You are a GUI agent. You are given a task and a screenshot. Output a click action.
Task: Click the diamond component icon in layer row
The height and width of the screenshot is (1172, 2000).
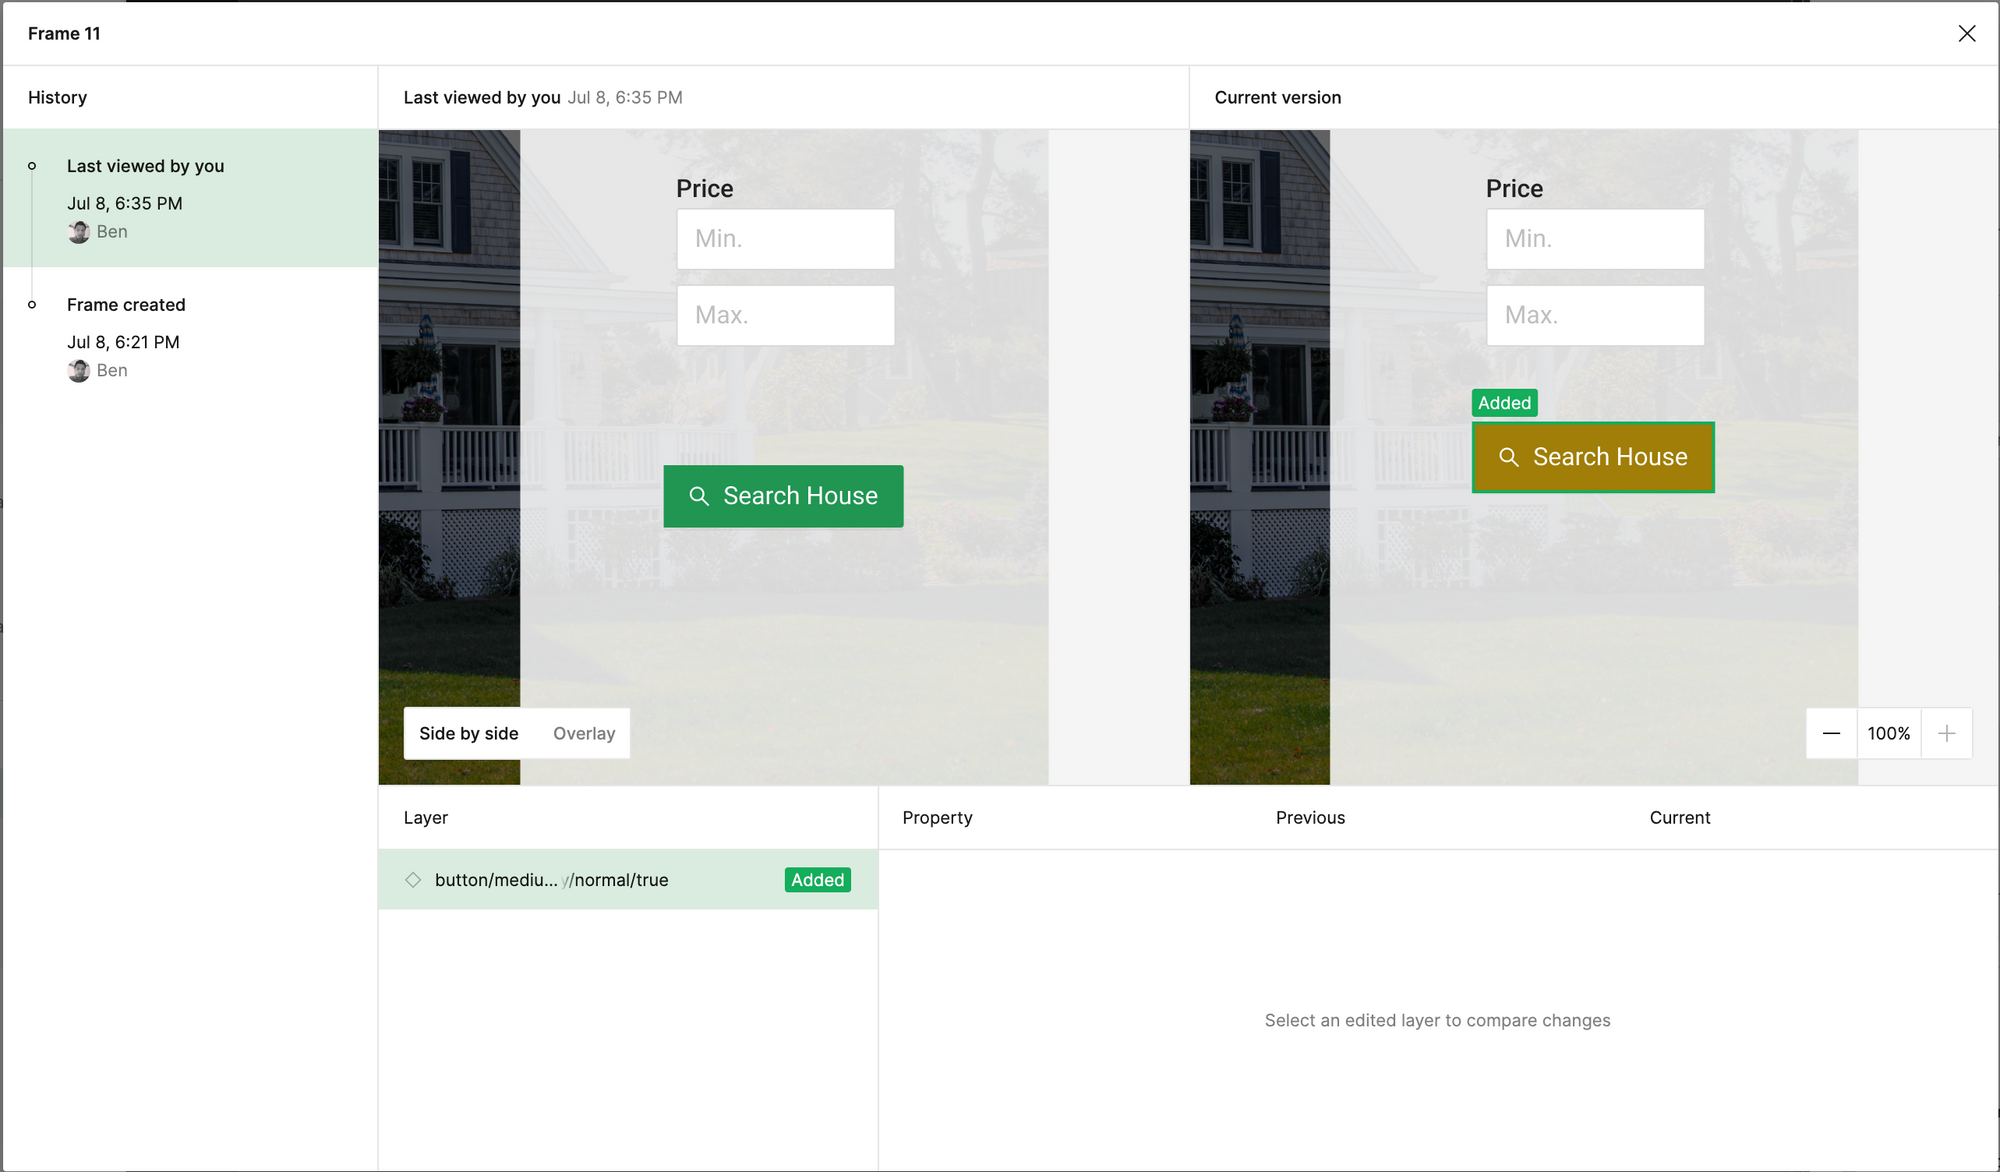coord(413,880)
